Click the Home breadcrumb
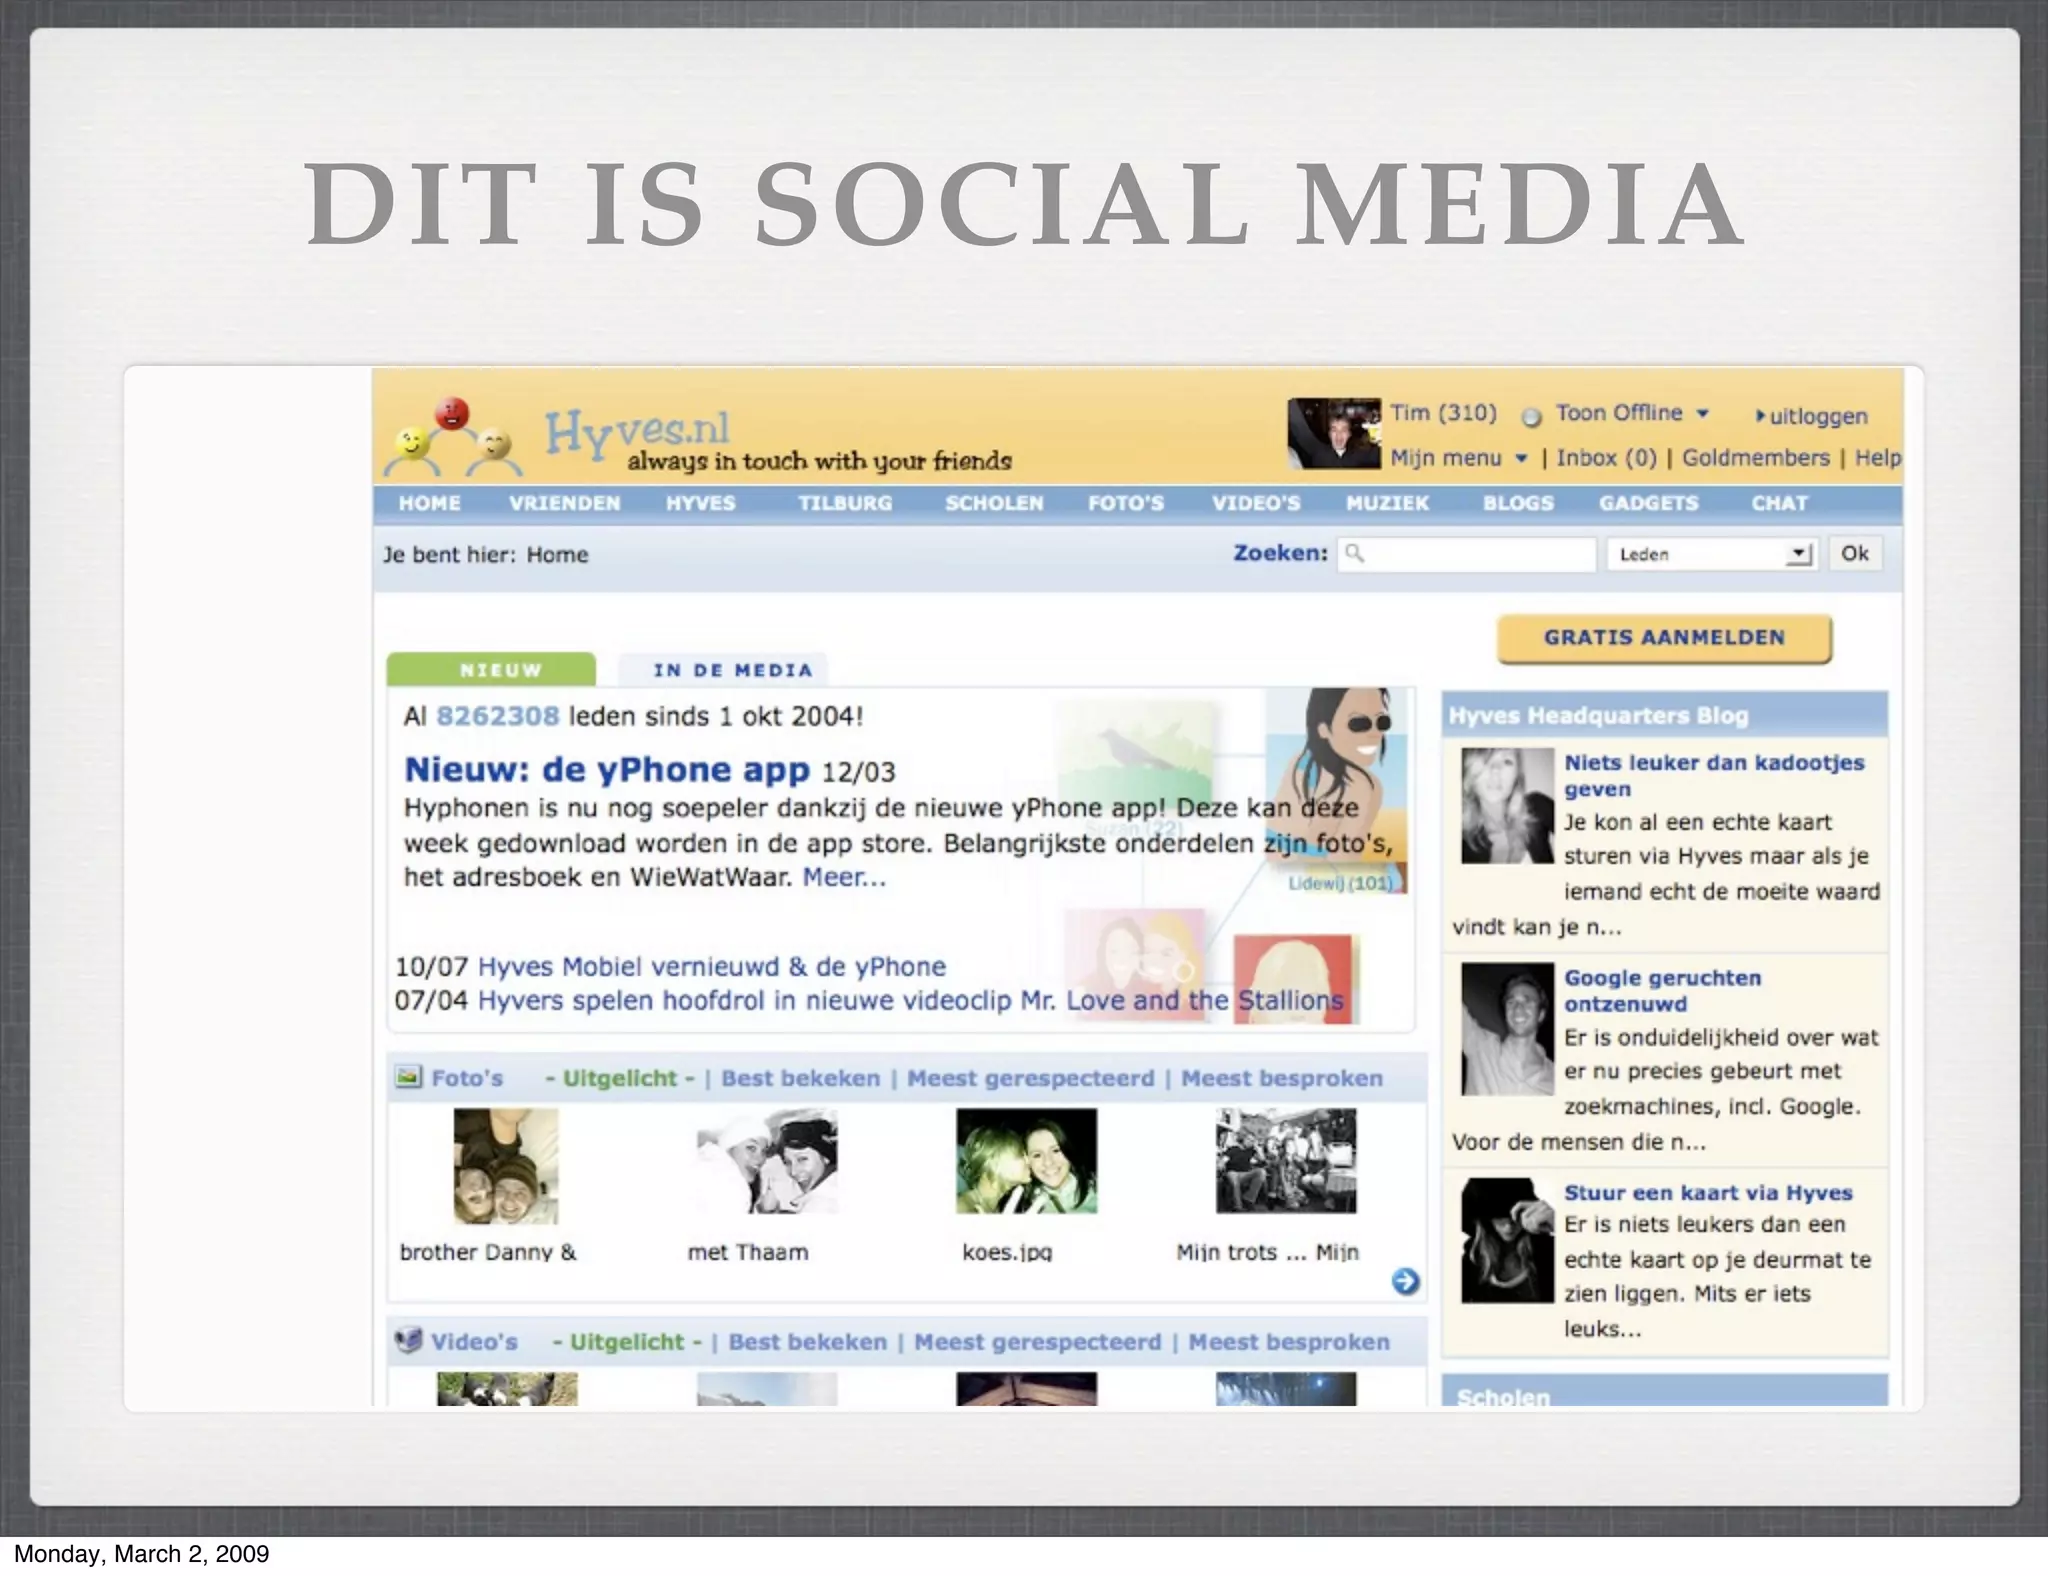Screen dimensions: 2048x1576 (557, 555)
